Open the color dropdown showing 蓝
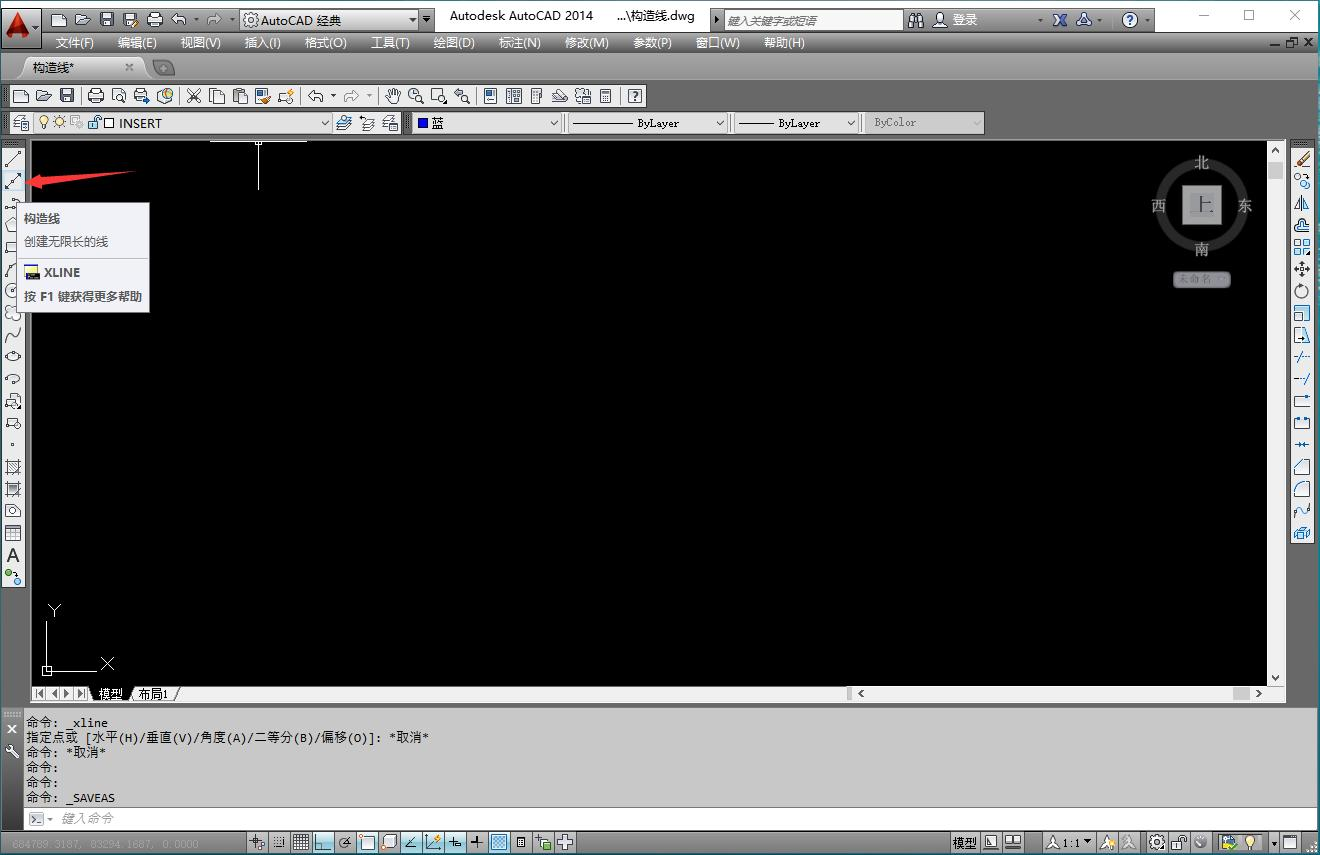Image resolution: width=1320 pixels, height=855 pixels. point(556,122)
